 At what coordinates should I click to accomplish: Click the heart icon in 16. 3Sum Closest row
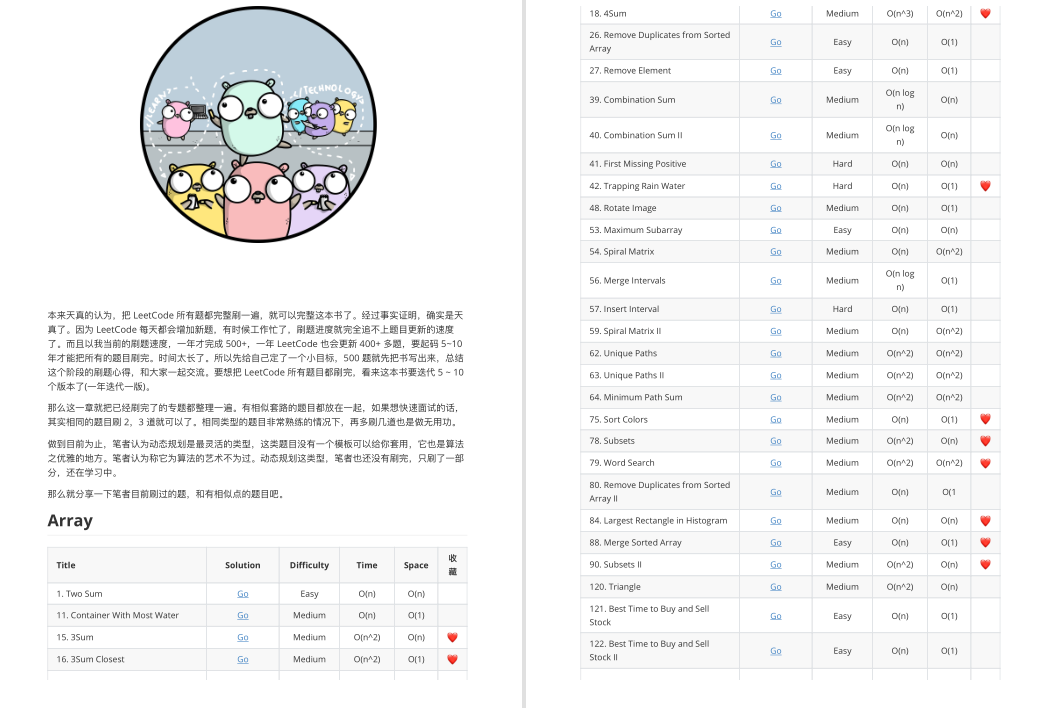[x=452, y=660]
